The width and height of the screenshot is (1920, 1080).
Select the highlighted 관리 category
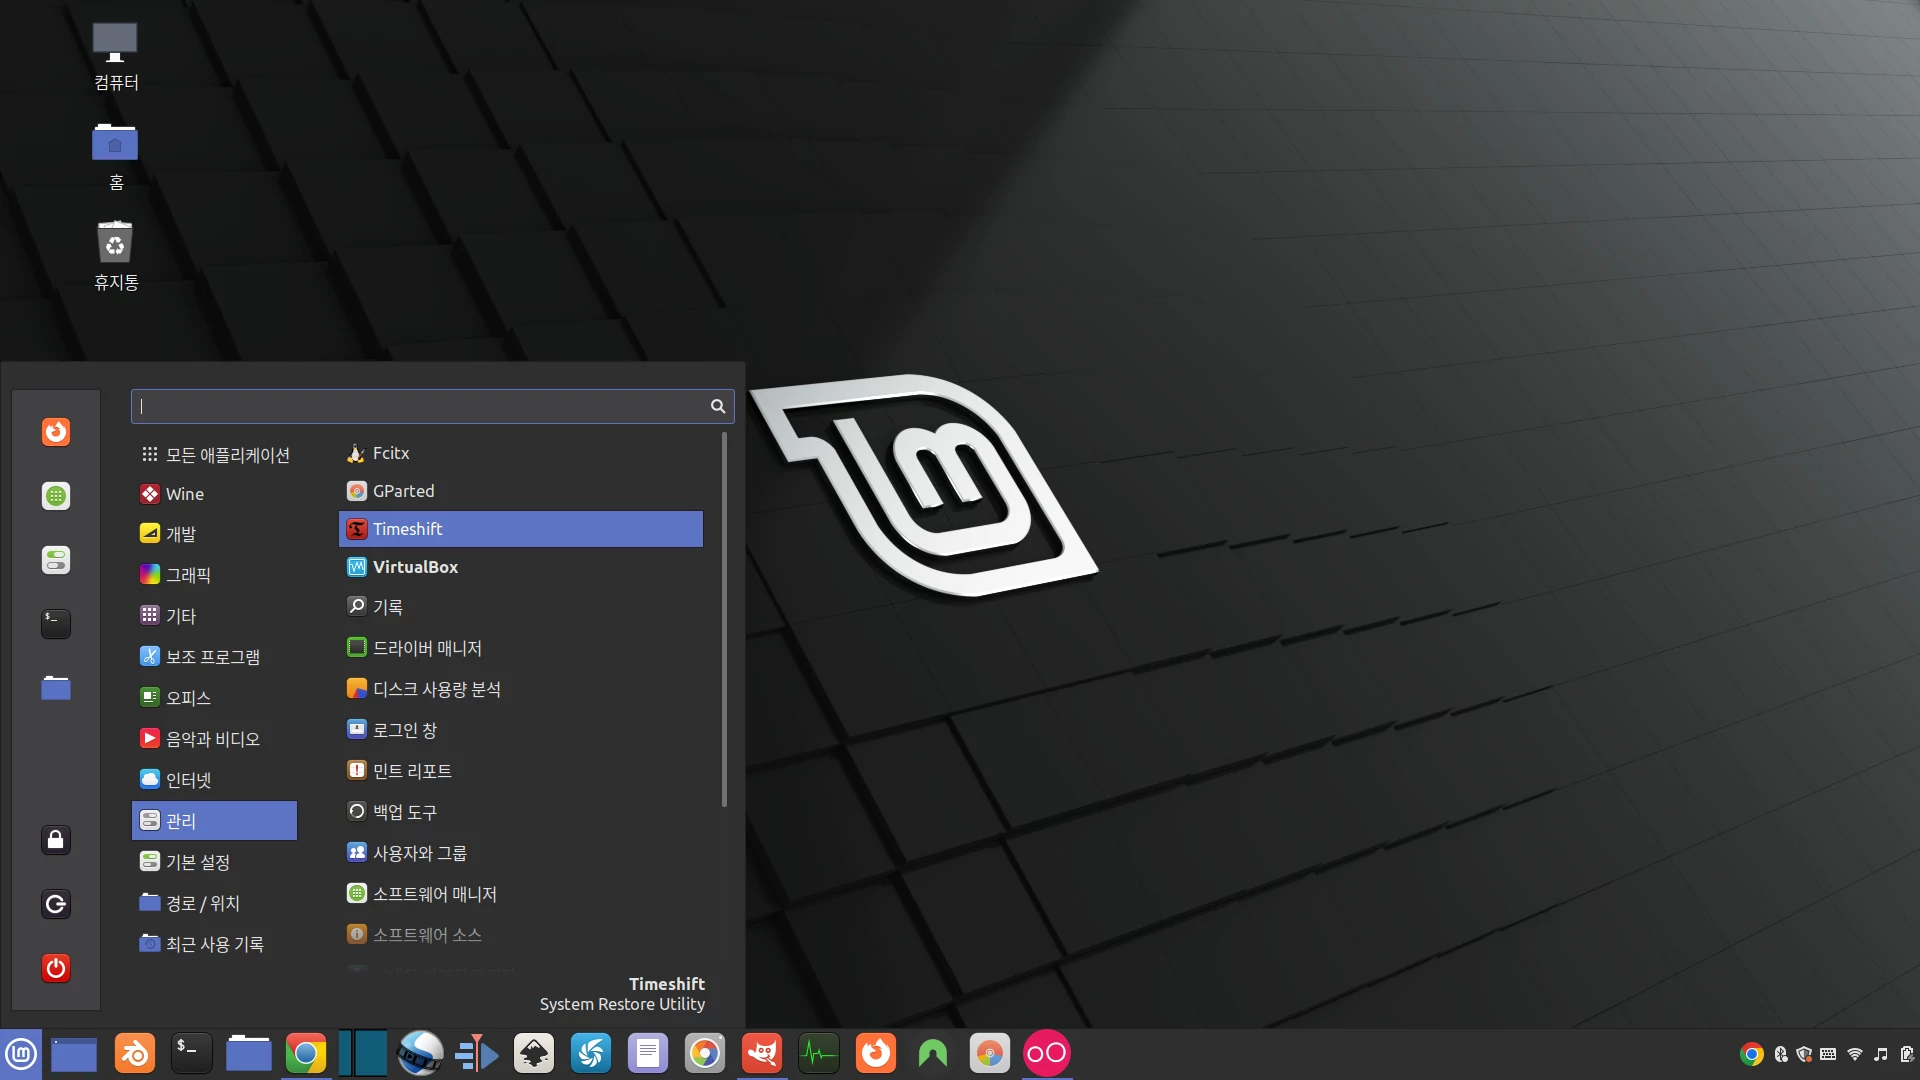[x=215, y=821]
